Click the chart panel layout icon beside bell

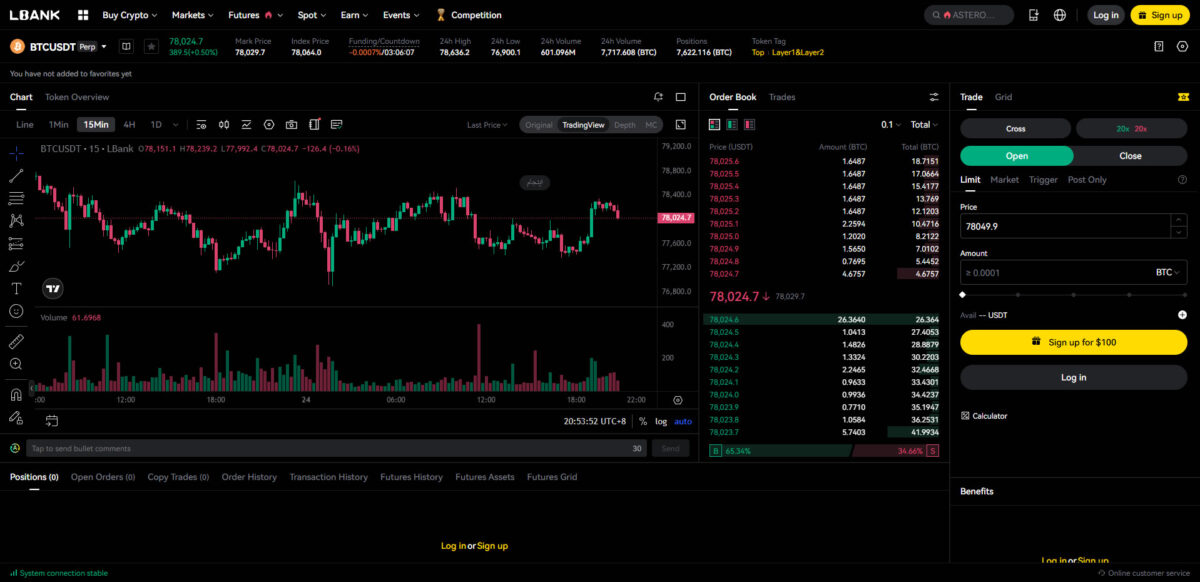(680, 97)
